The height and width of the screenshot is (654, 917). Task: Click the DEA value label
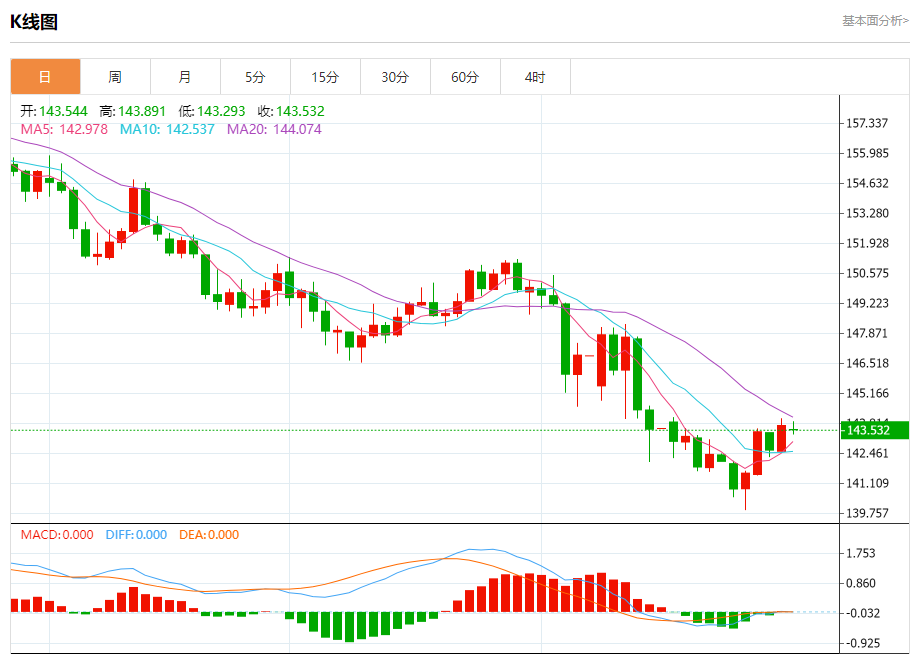click(209, 535)
